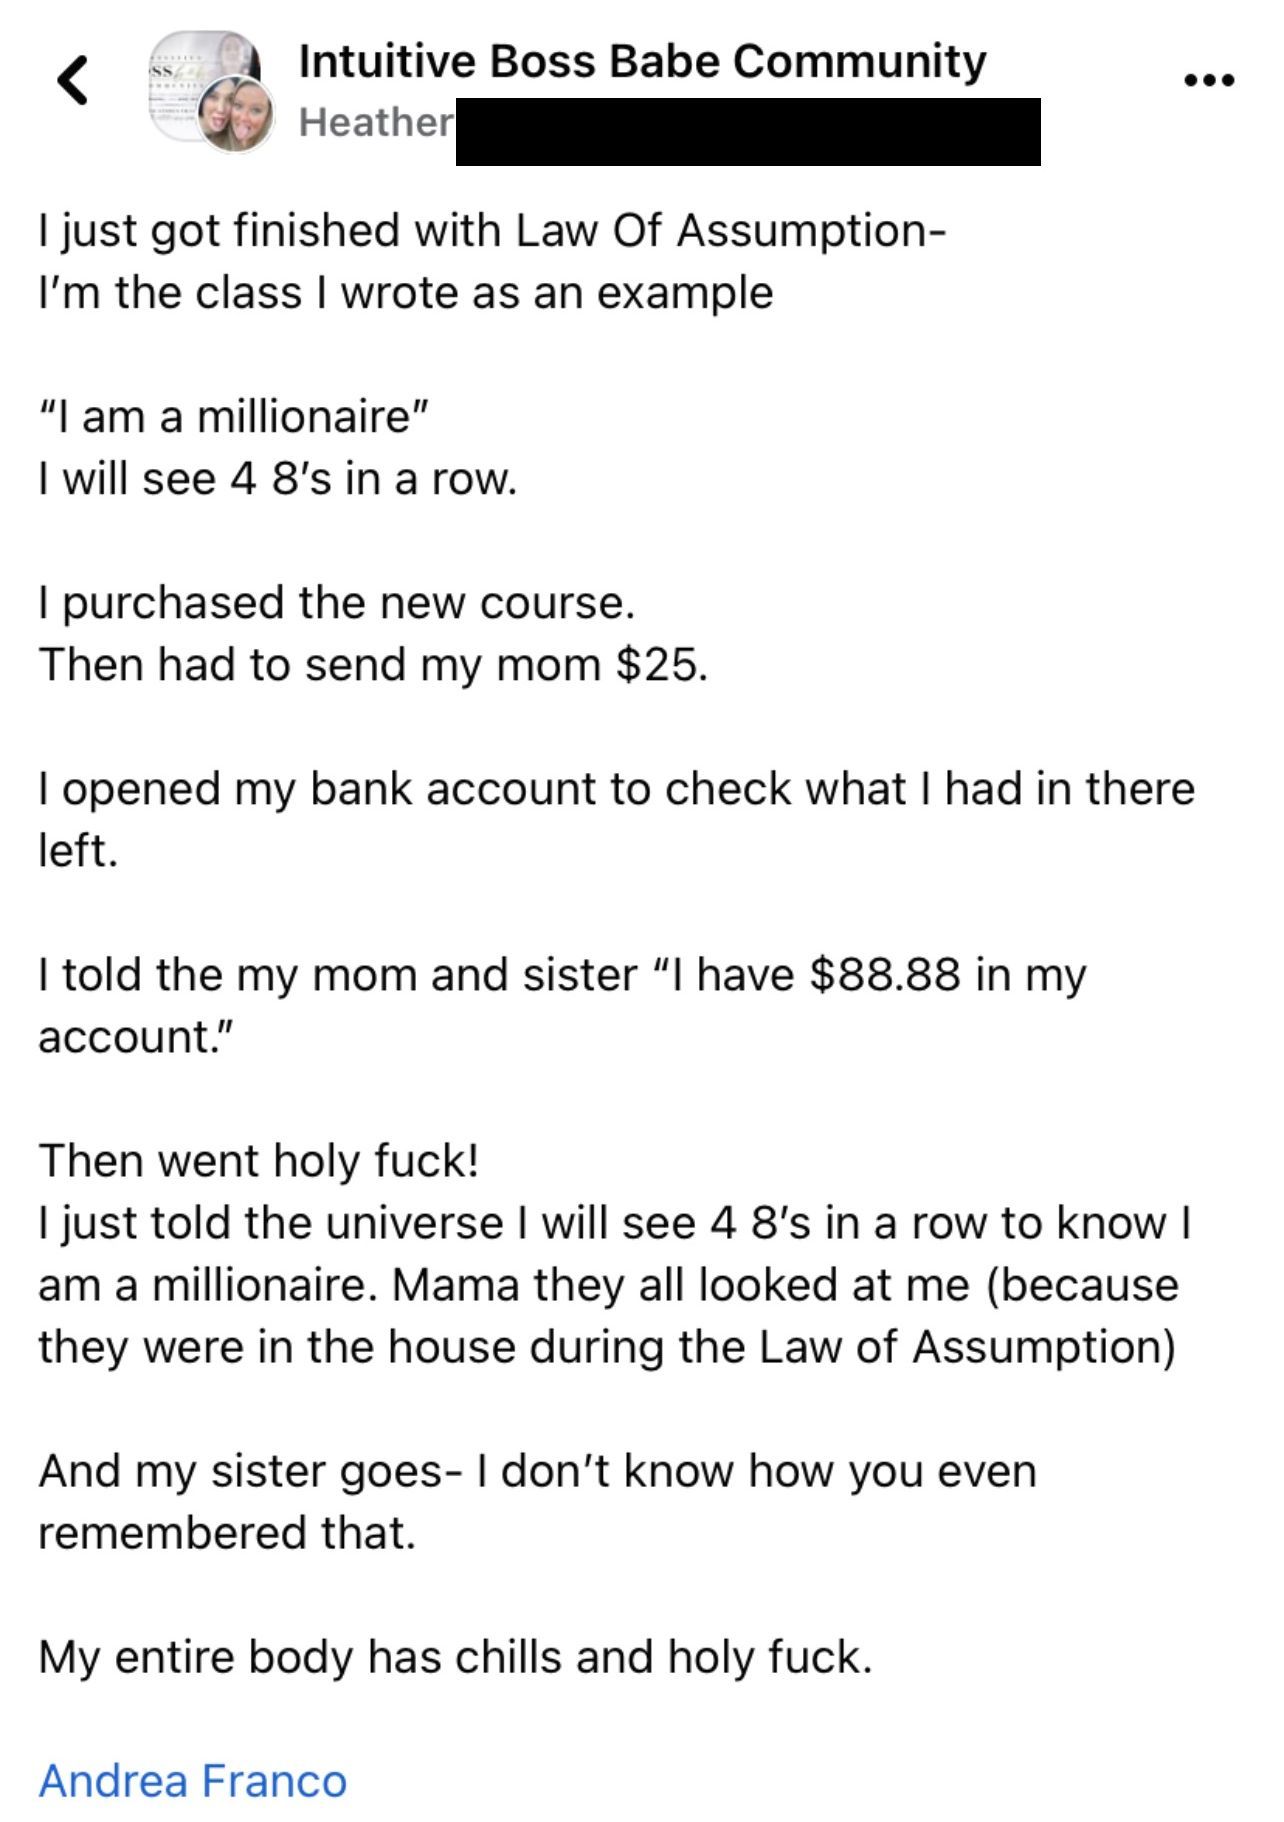Click the $88.88 amount in the post
The image size is (1284, 1822).
pos(885,974)
